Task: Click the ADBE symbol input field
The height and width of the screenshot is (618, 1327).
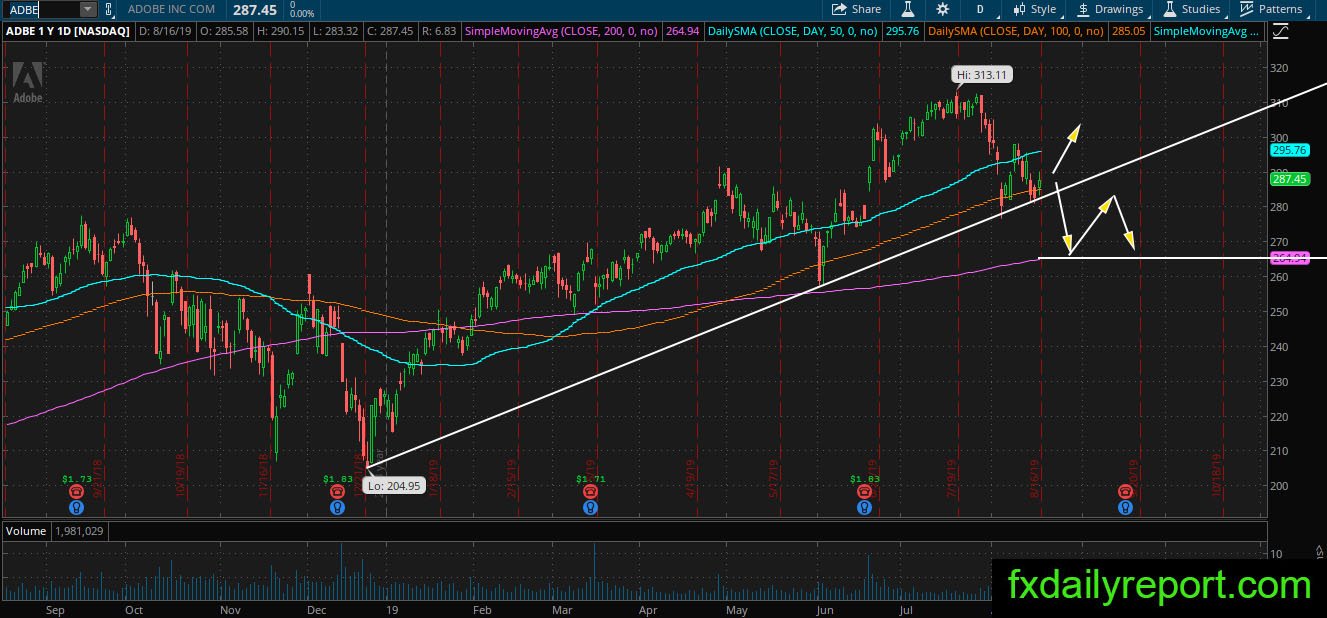Action: 41,9
